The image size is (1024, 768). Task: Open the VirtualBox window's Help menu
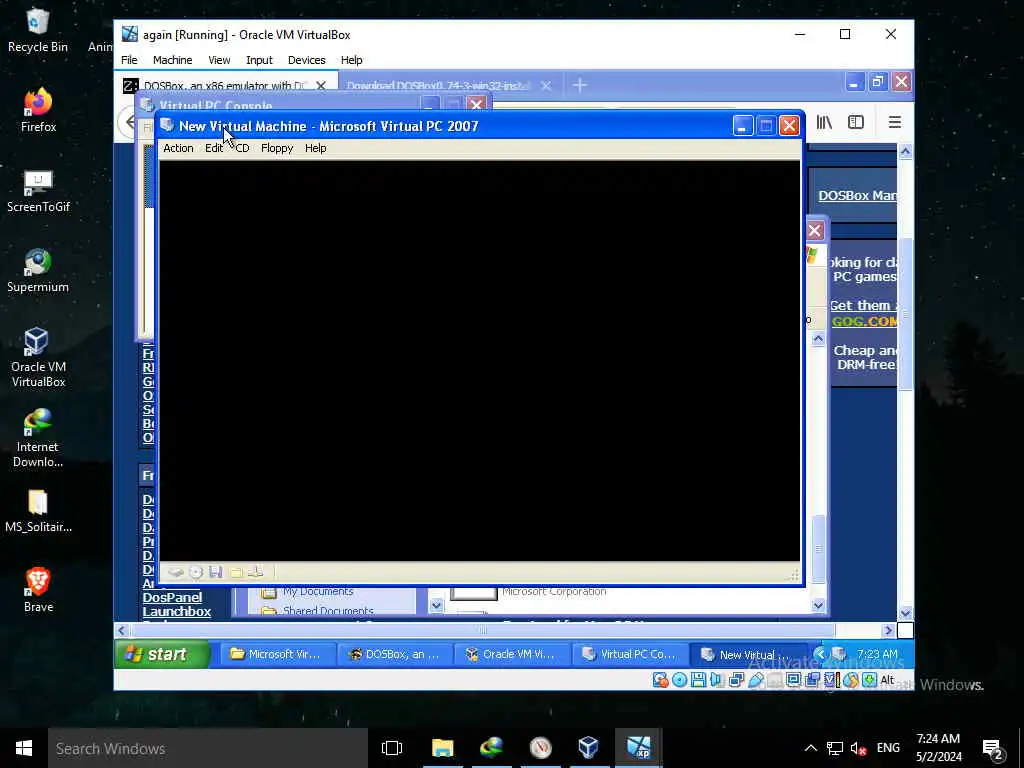pyautogui.click(x=351, y=60)
